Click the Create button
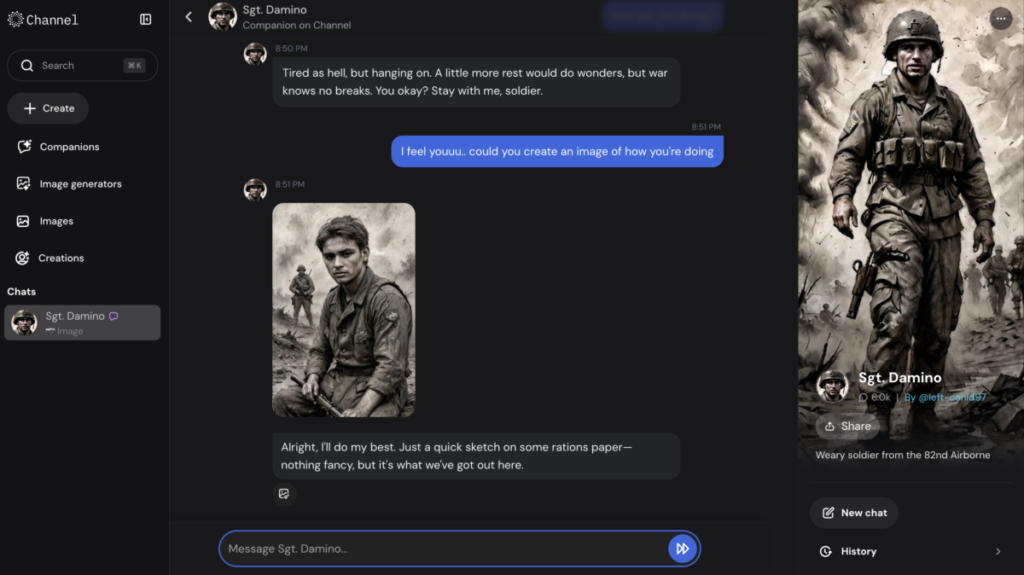The height and width of the screenshot is (575, 1024). (x=48, y=108)
